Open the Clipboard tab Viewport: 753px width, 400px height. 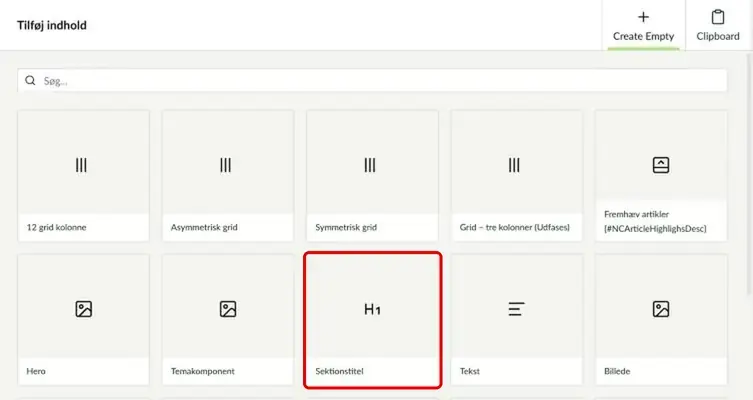[x=718, y=25]
